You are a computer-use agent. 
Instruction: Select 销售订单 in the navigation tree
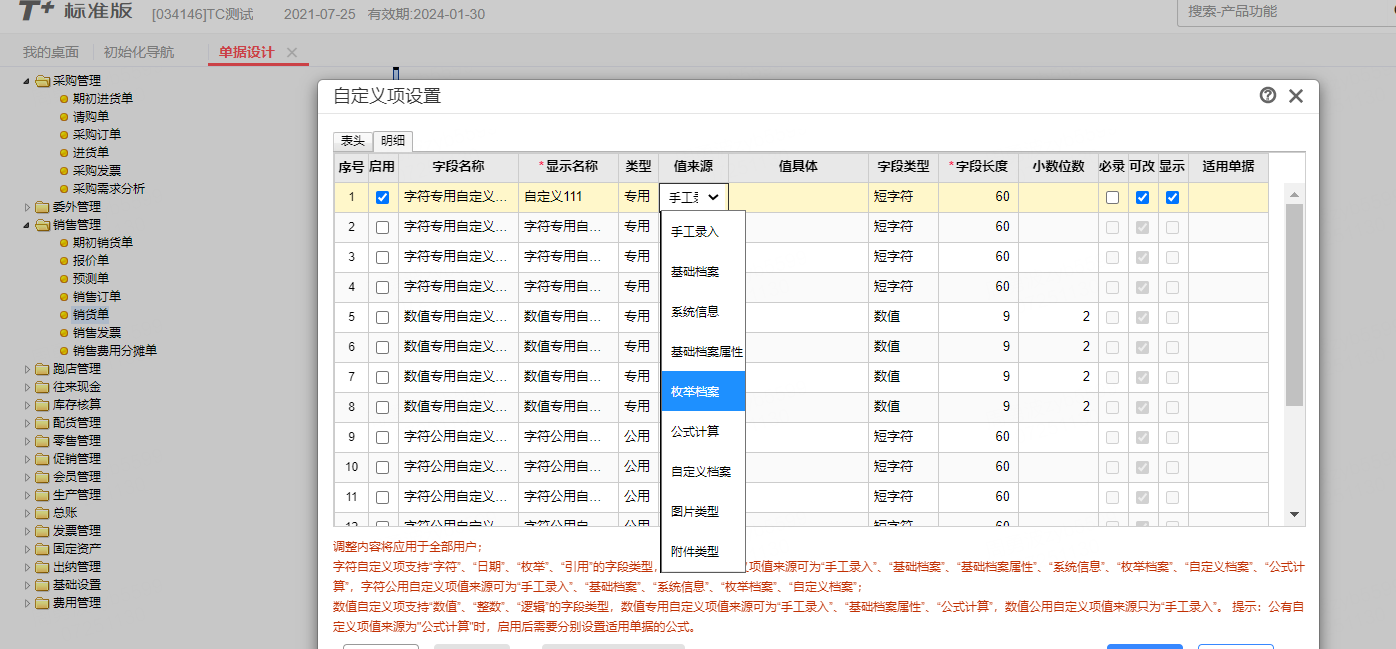coord(97,297)
